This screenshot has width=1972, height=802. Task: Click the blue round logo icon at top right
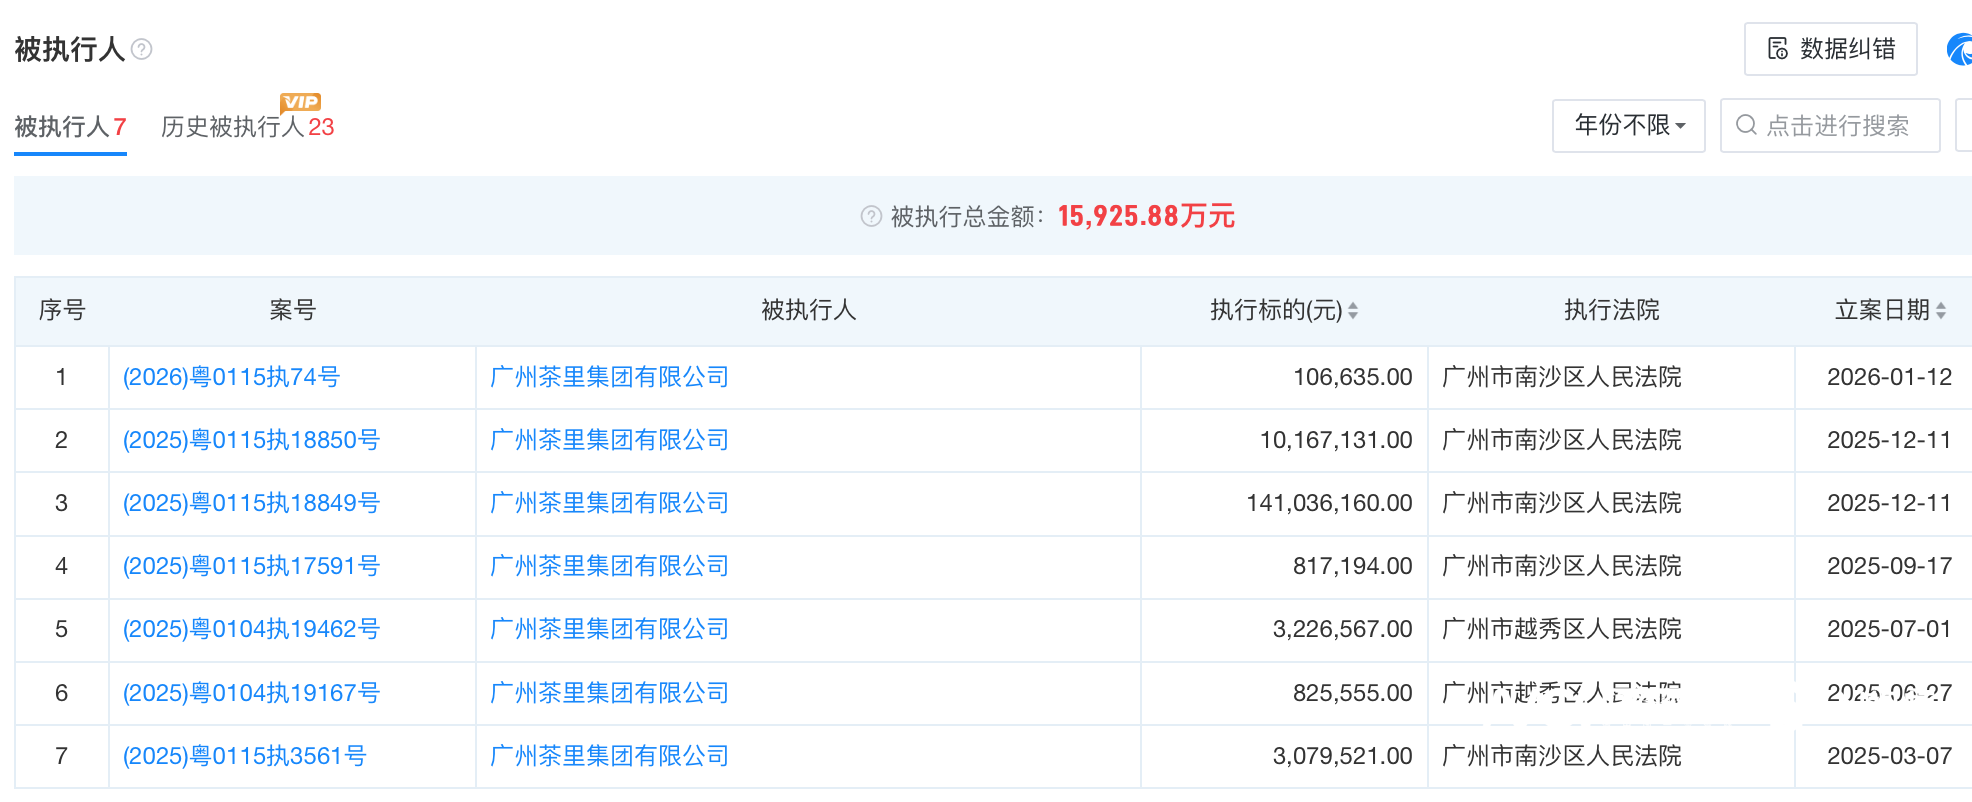[1960, 49]
